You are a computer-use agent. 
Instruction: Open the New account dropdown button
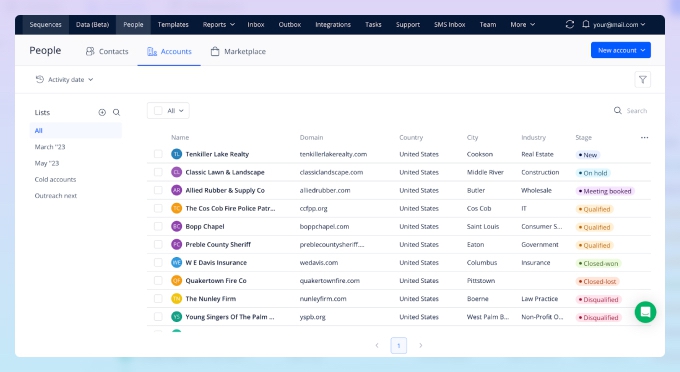621,50
